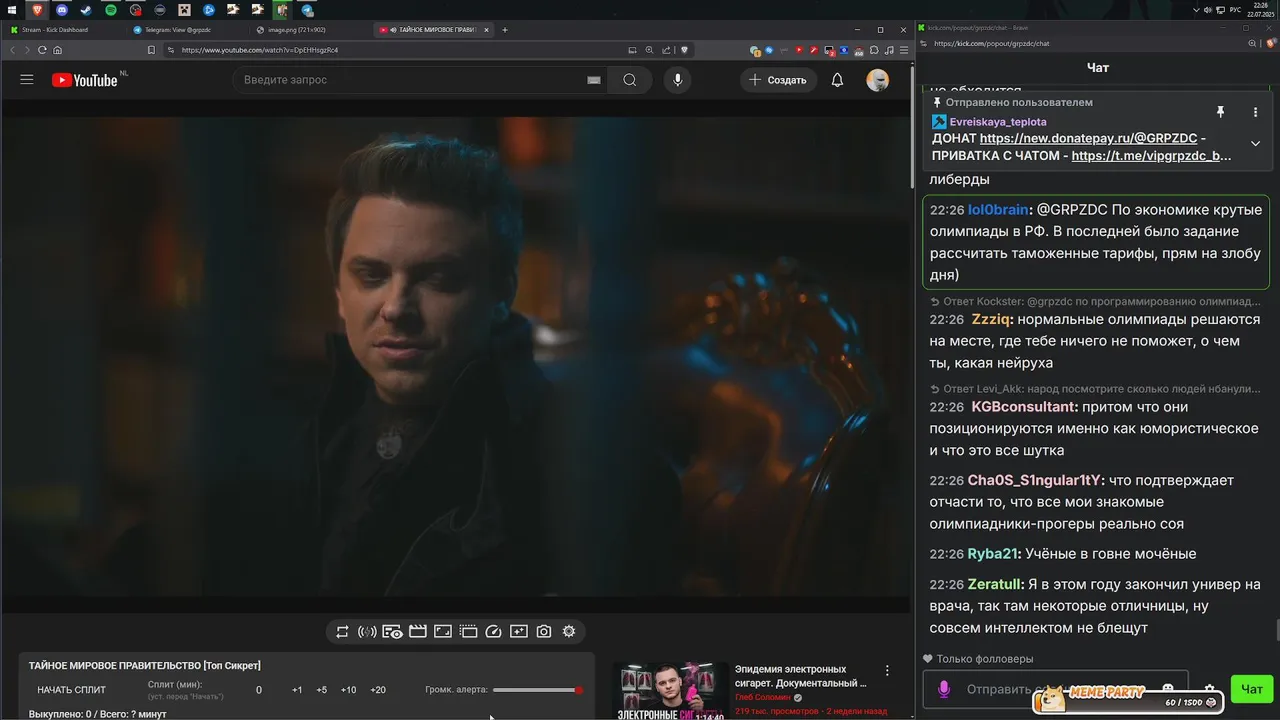Viewport: 1280px width, 720px height.
Task: Open Эпидемия электронных сигарет video thumbnail
Action: pos(670,692)
